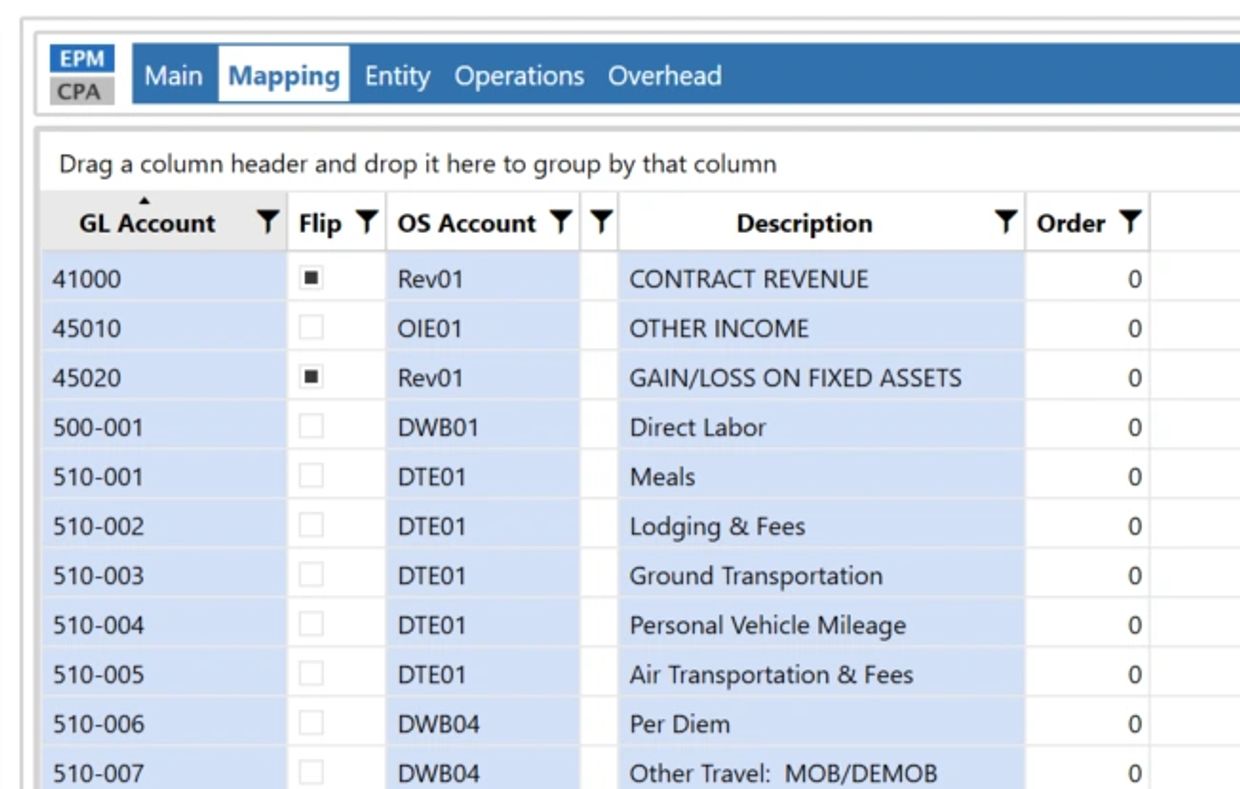This screenshot has height=789, width=1240.
Task: Switch to the Main tab
Action: pos(173,76)
